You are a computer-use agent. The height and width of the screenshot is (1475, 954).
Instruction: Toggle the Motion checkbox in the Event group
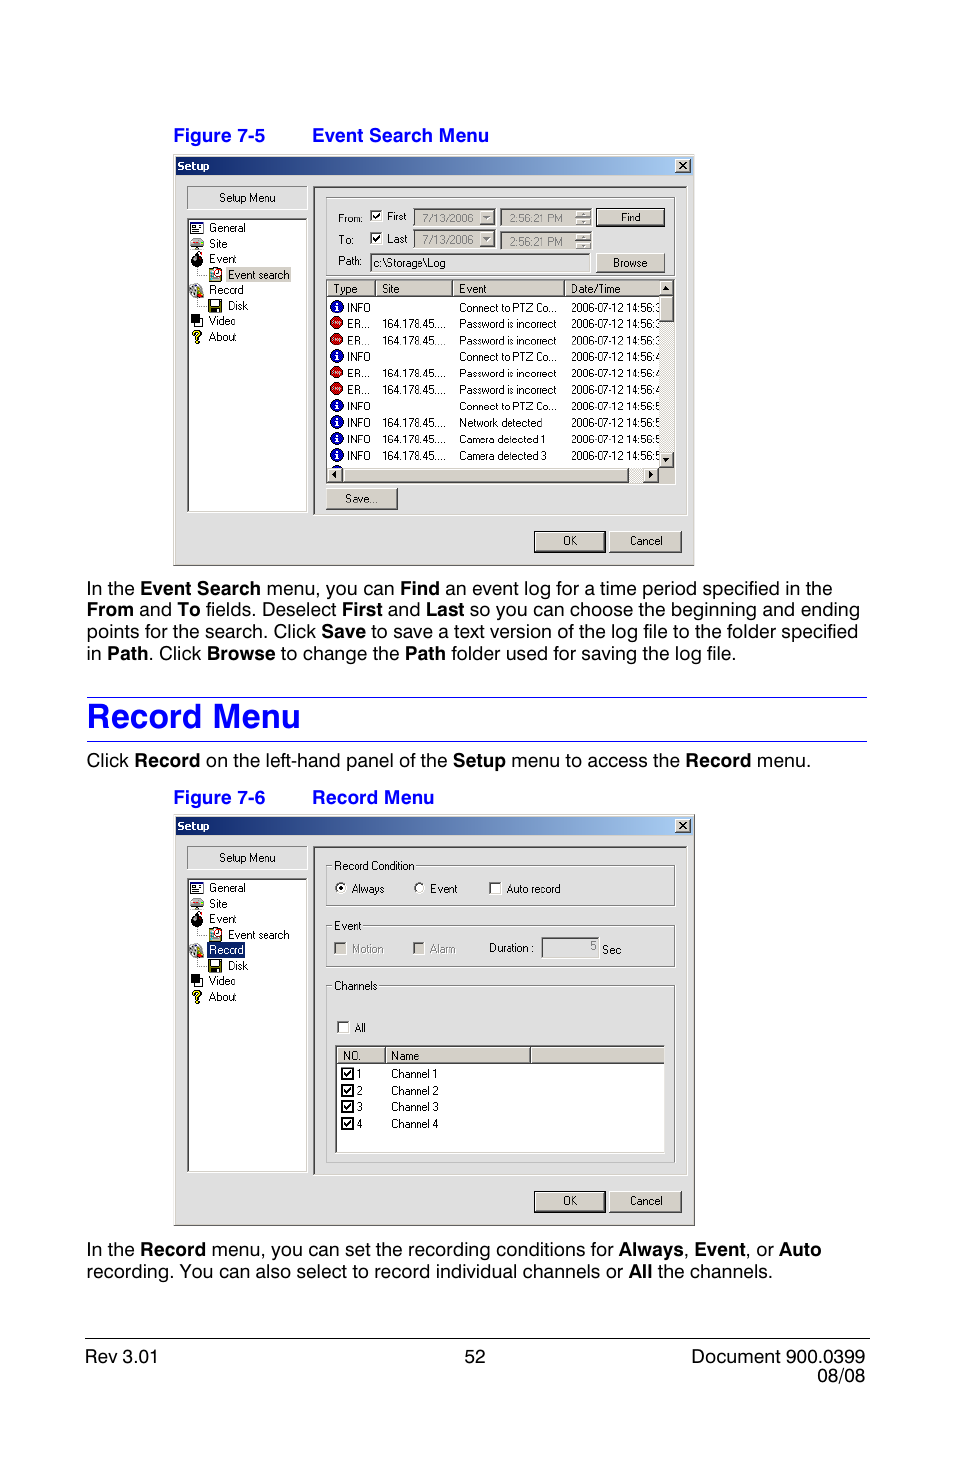(340, 948)
